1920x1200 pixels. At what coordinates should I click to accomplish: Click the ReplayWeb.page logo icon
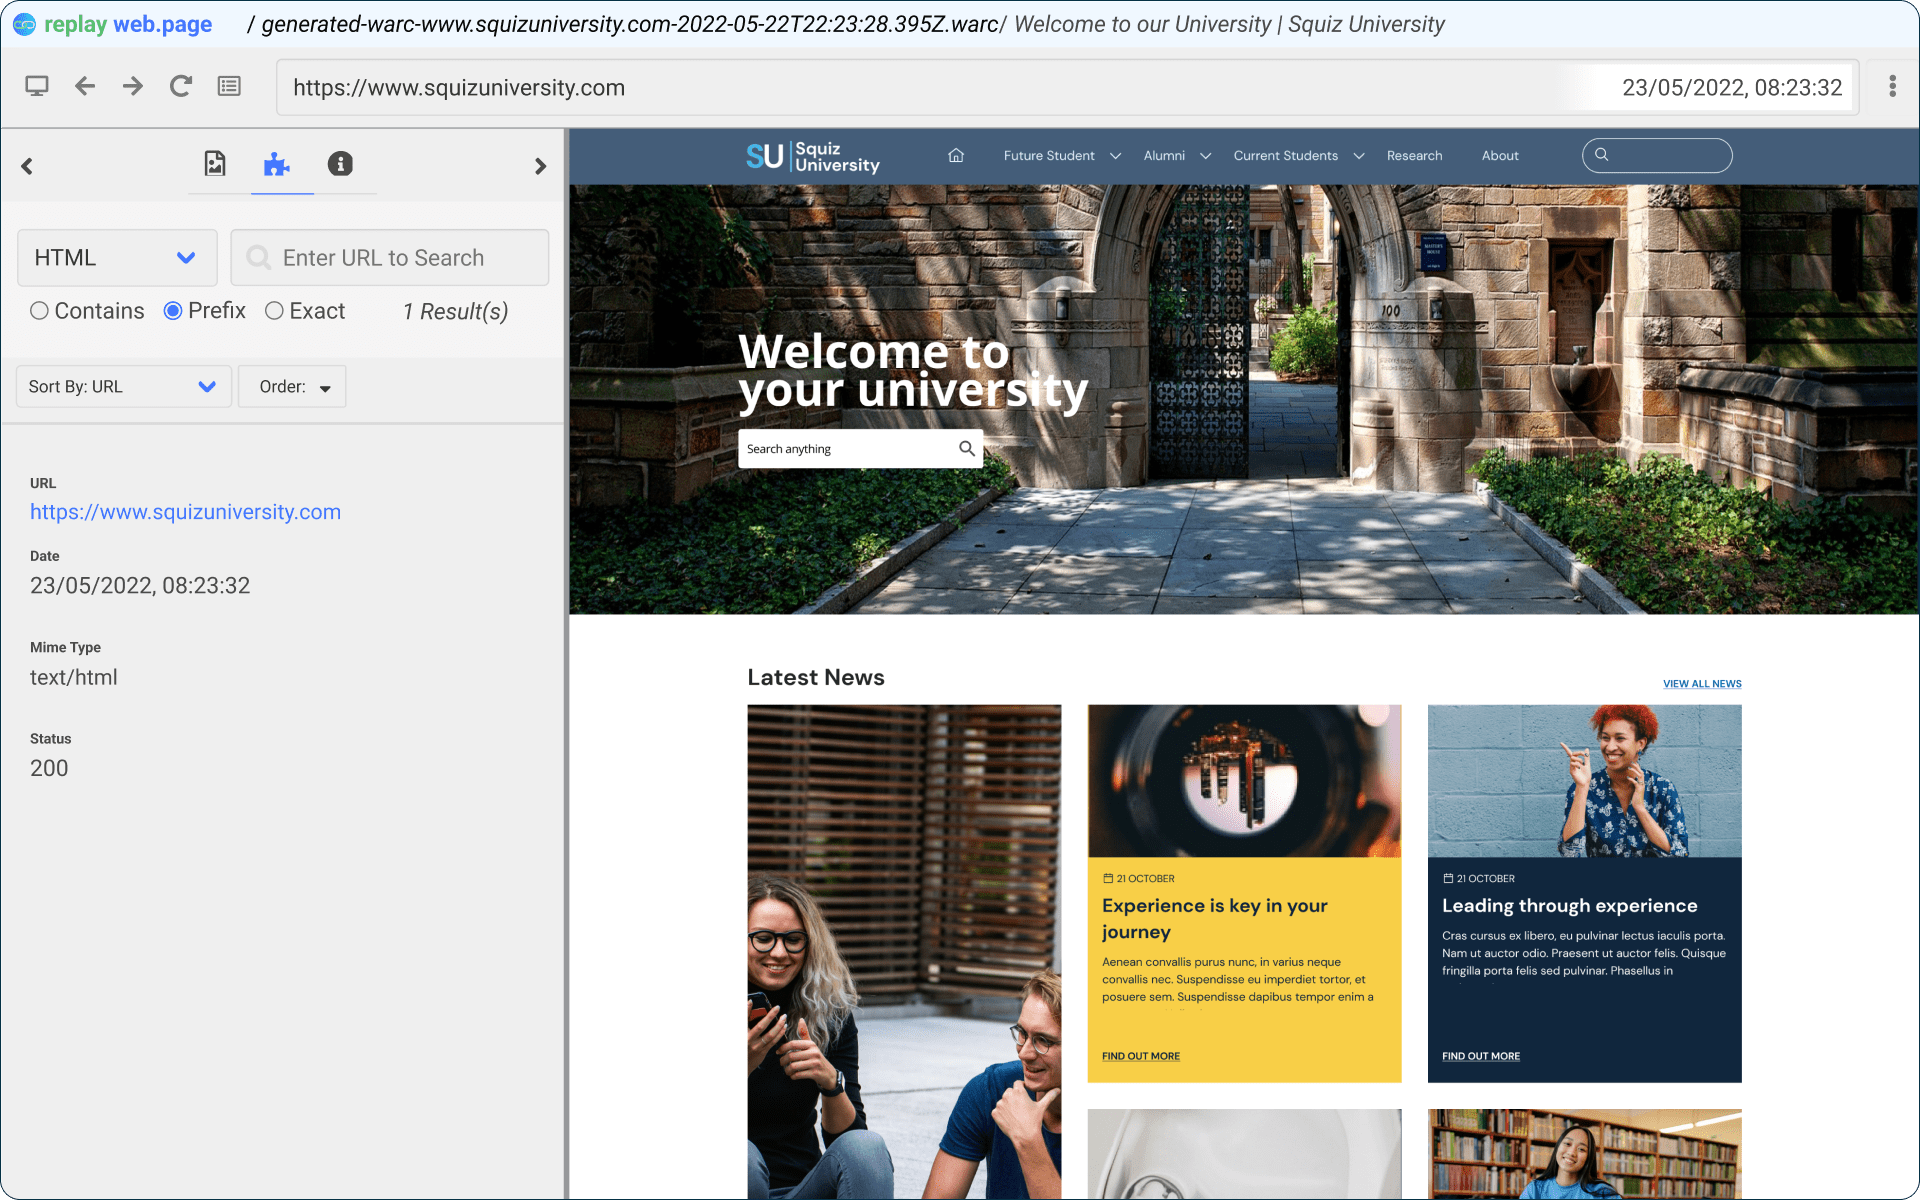(25, 24)
